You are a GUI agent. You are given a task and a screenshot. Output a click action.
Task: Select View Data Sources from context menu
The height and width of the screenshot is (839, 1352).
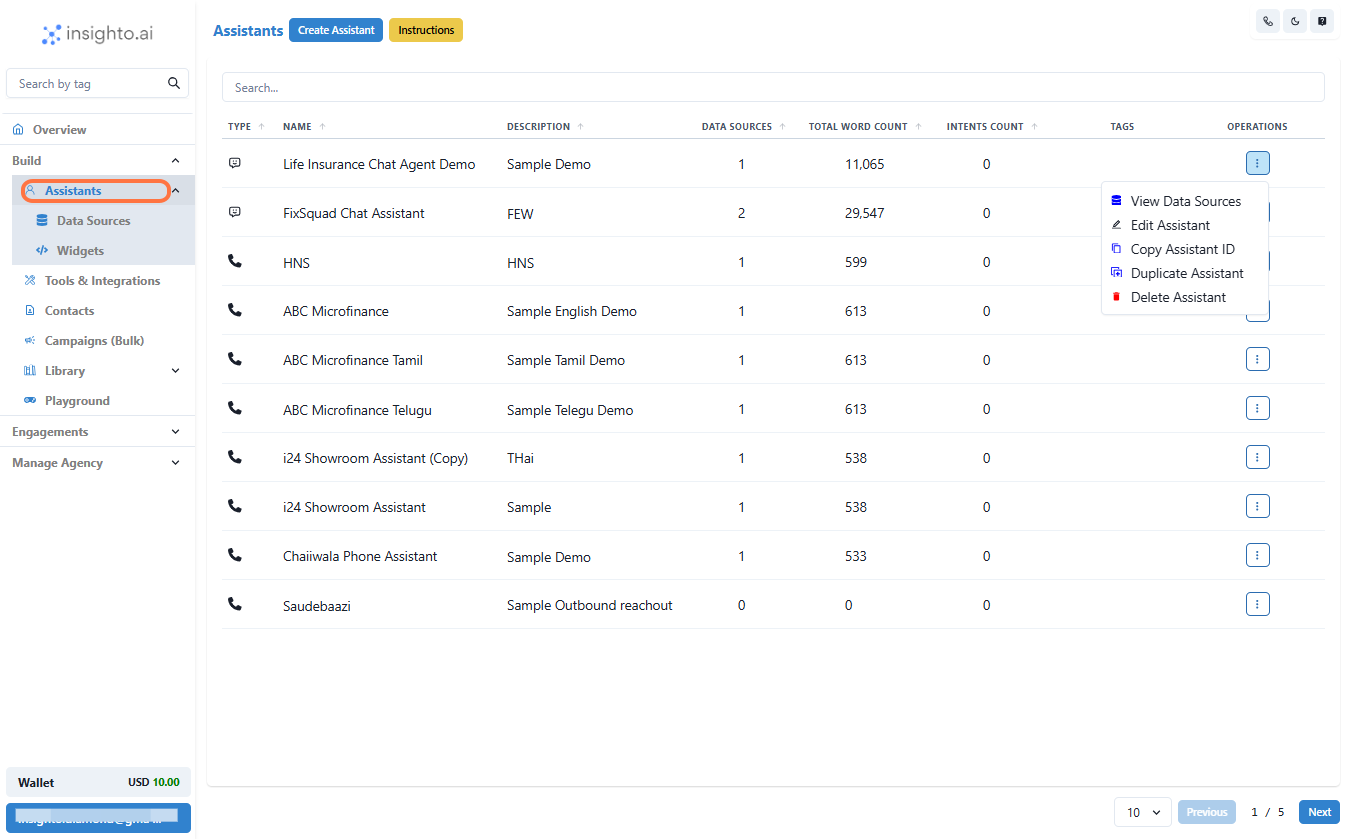(1185, 201)
